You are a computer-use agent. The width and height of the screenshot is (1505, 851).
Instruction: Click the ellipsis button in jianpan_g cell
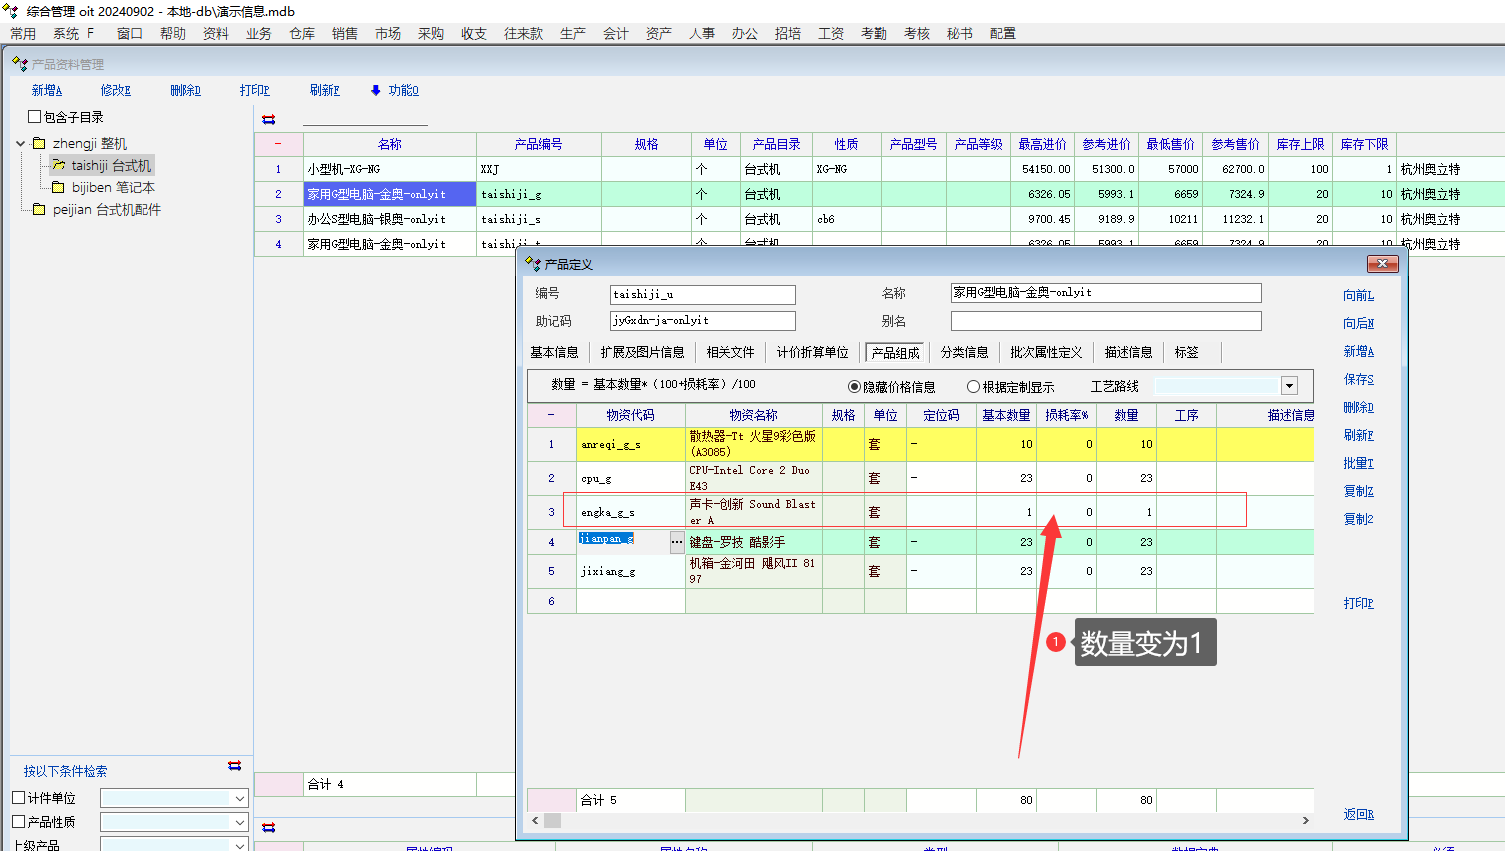677,542
